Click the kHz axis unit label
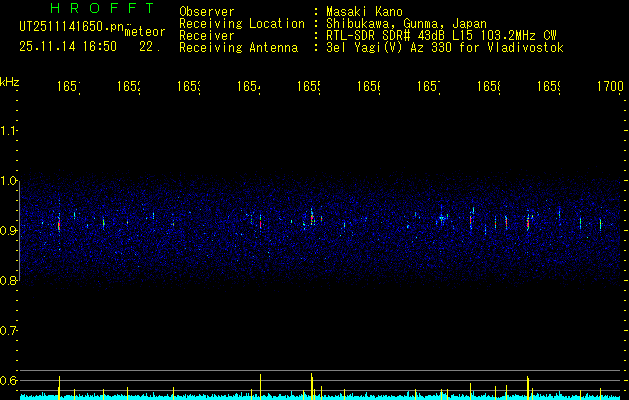This screenshot has height=400, width=629. (x=9, y=82)
